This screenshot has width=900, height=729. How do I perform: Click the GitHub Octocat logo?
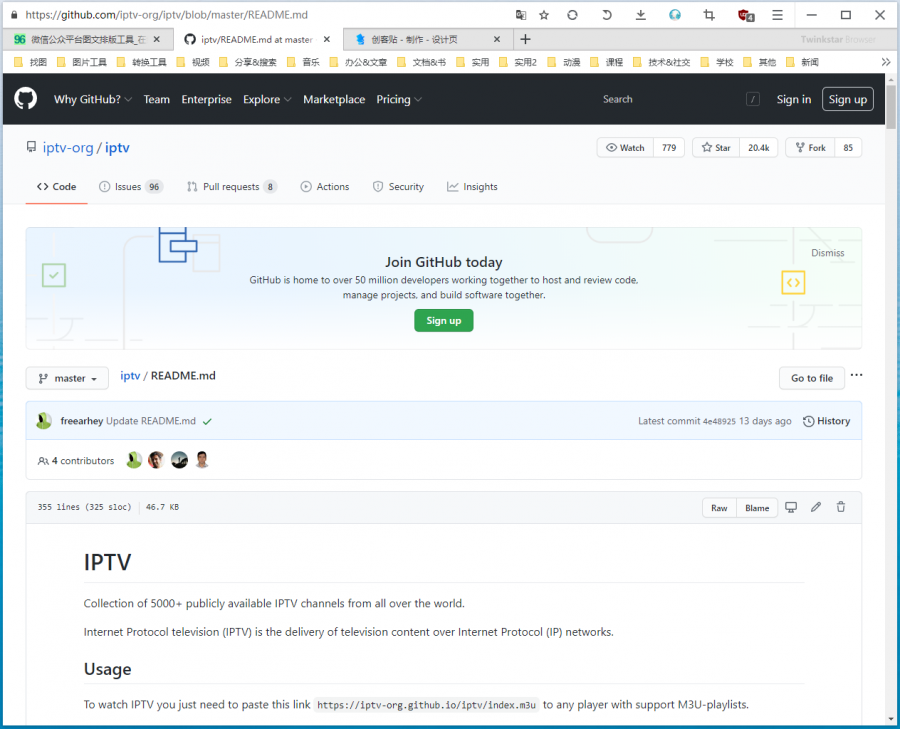click(25, 99)
